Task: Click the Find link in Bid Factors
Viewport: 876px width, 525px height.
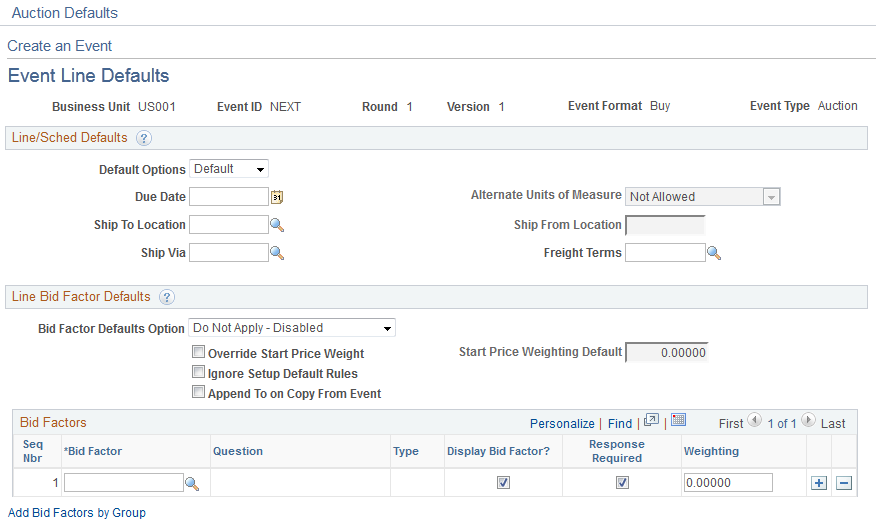Action: click(x=620, y=424)
